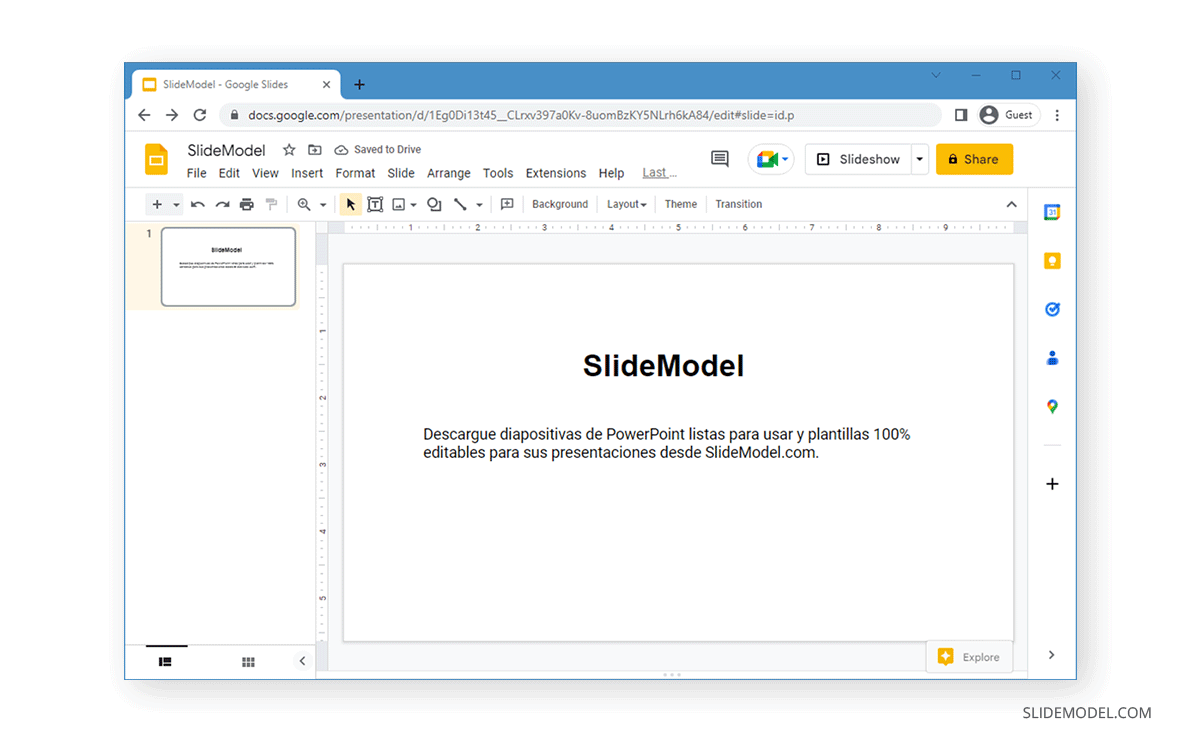Select the Shape tool

(x=433, y=204)
